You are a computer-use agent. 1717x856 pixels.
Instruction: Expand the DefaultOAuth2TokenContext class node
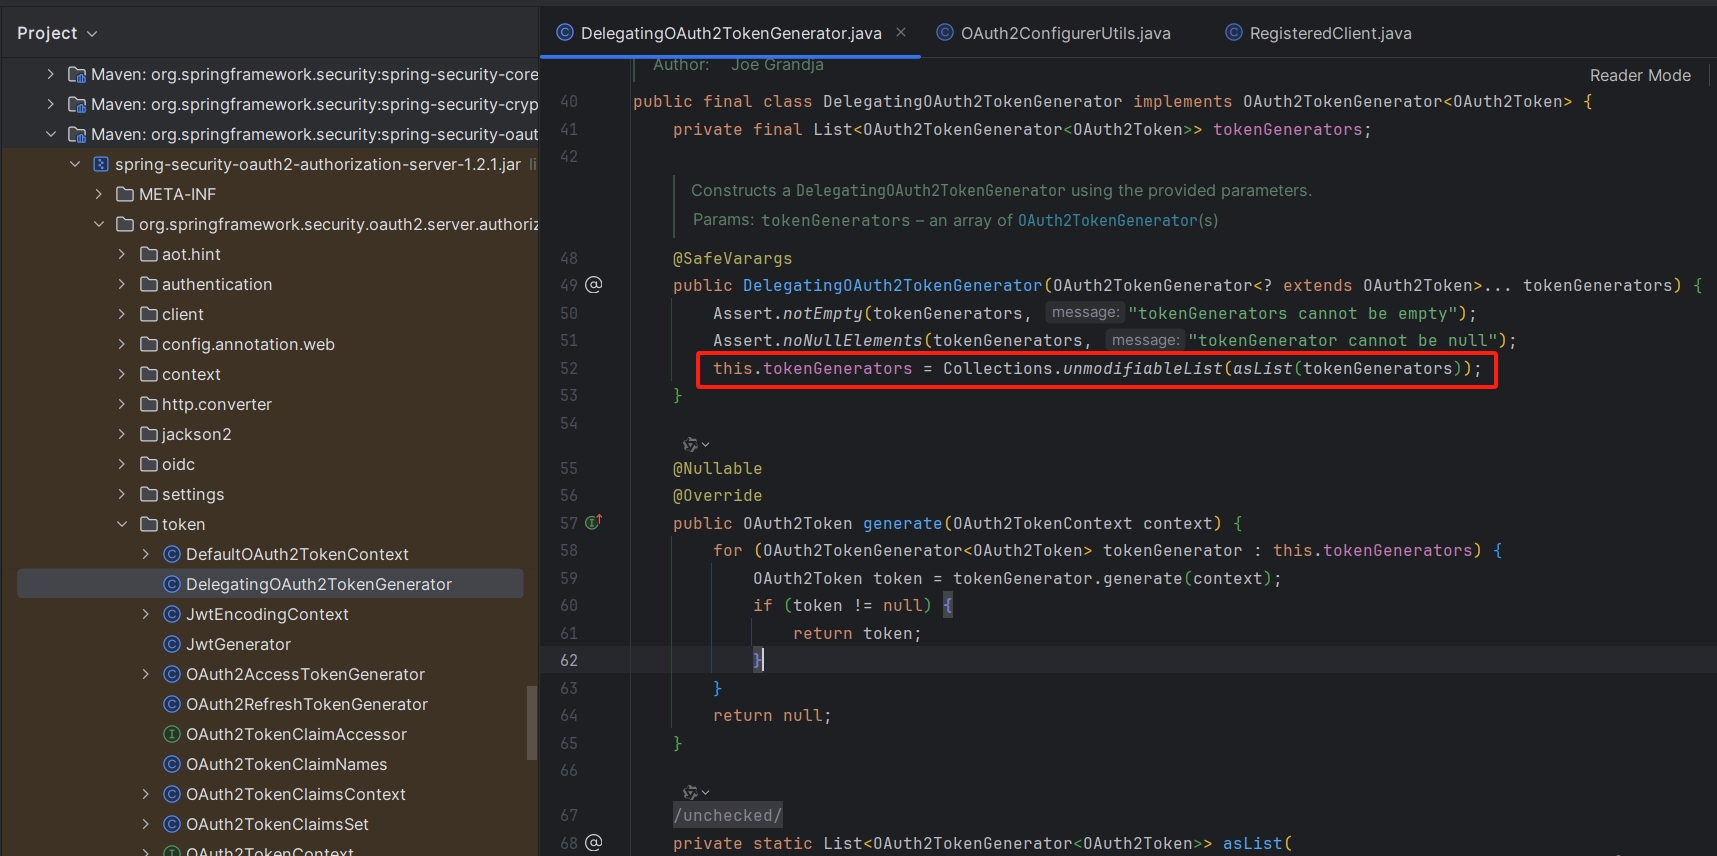146,554
